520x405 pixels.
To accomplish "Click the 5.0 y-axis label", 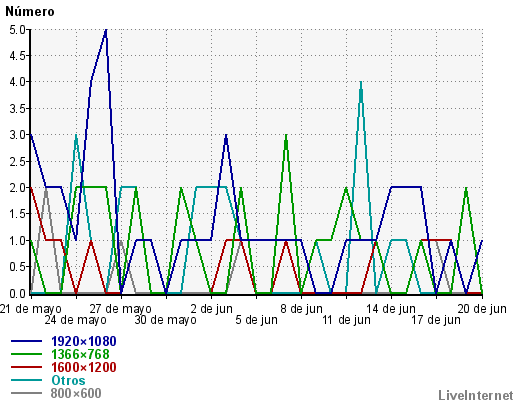I will click(x=17, y=30).
